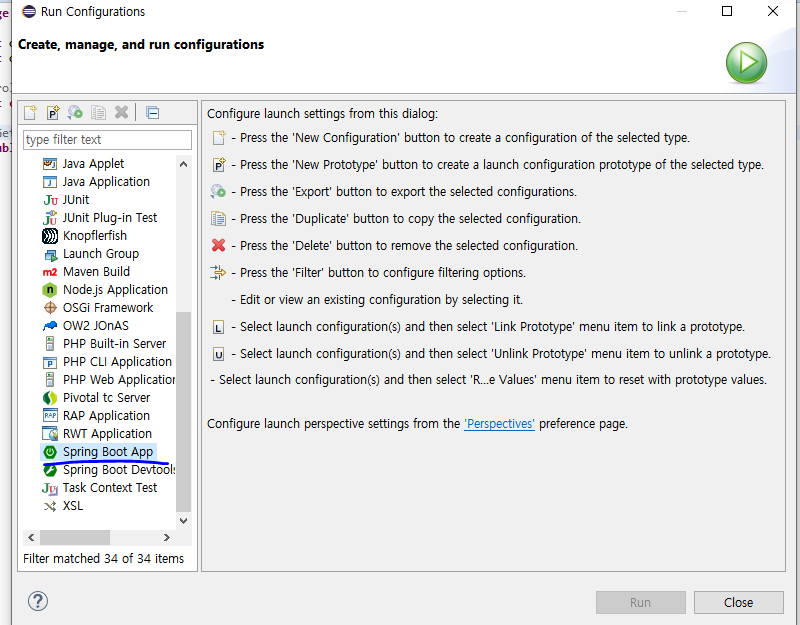Click the Delete configuration toolbar icon

121,112
